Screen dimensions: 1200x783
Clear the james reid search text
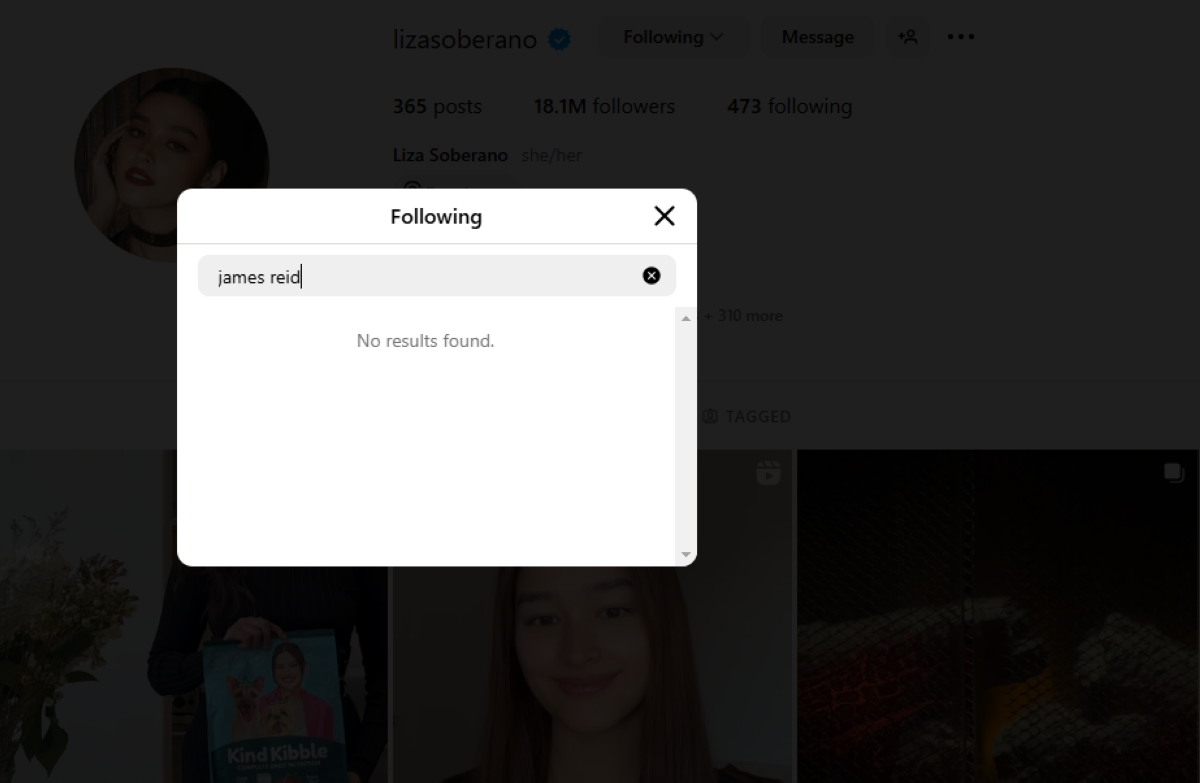click(651, 276)
